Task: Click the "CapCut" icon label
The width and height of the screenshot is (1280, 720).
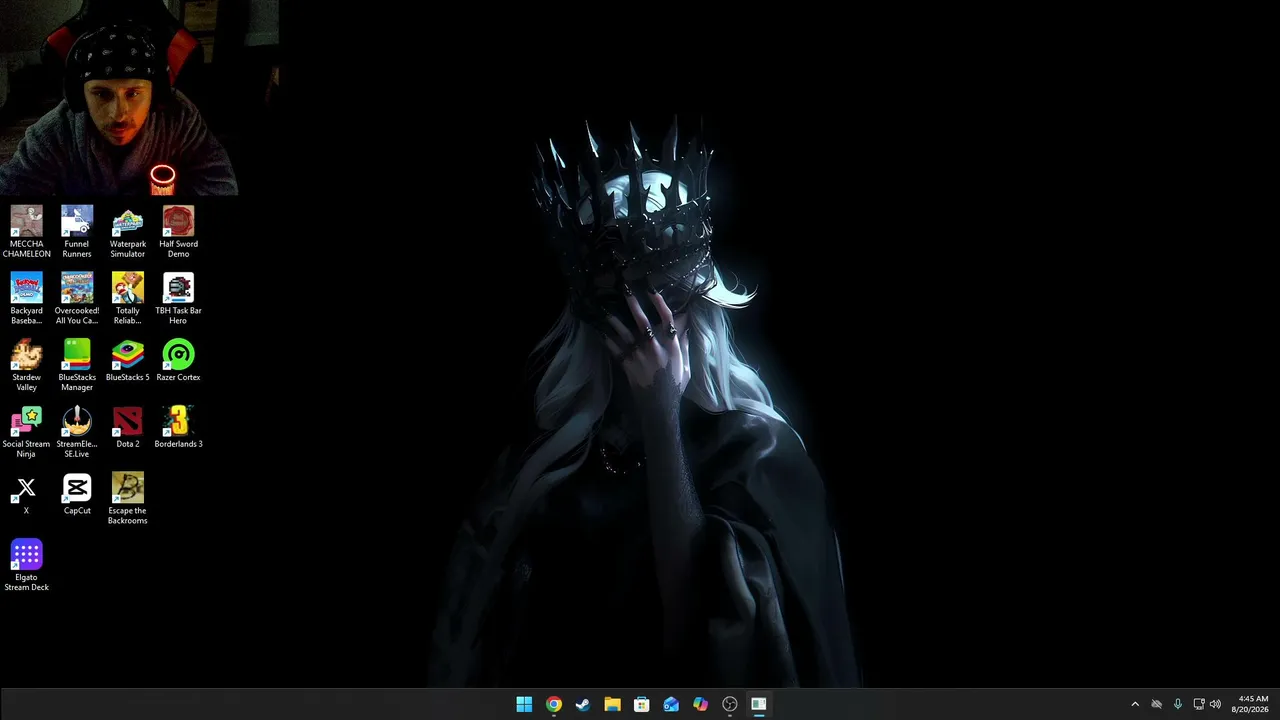Action: tap(77, 511)
